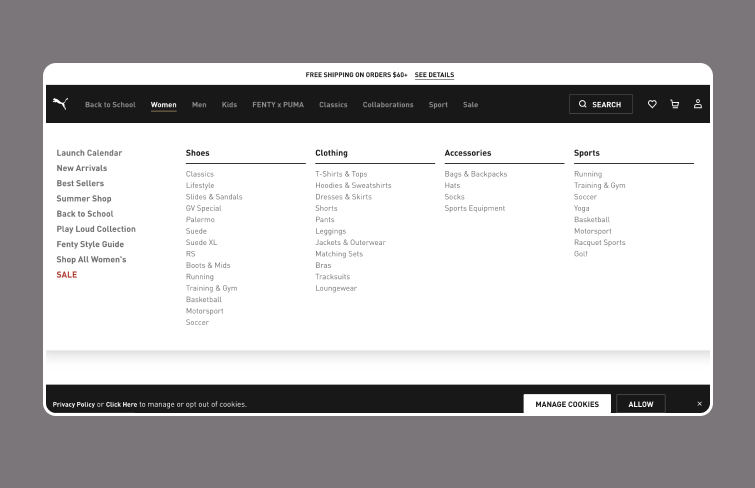Click the PUMA logo icon
Viewport: 755px width, 488px height.
[x=60, y=104]
